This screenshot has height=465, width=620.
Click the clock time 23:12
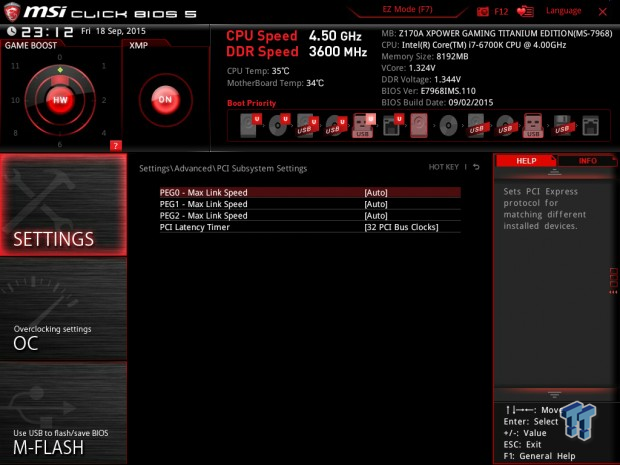[47, 32]
